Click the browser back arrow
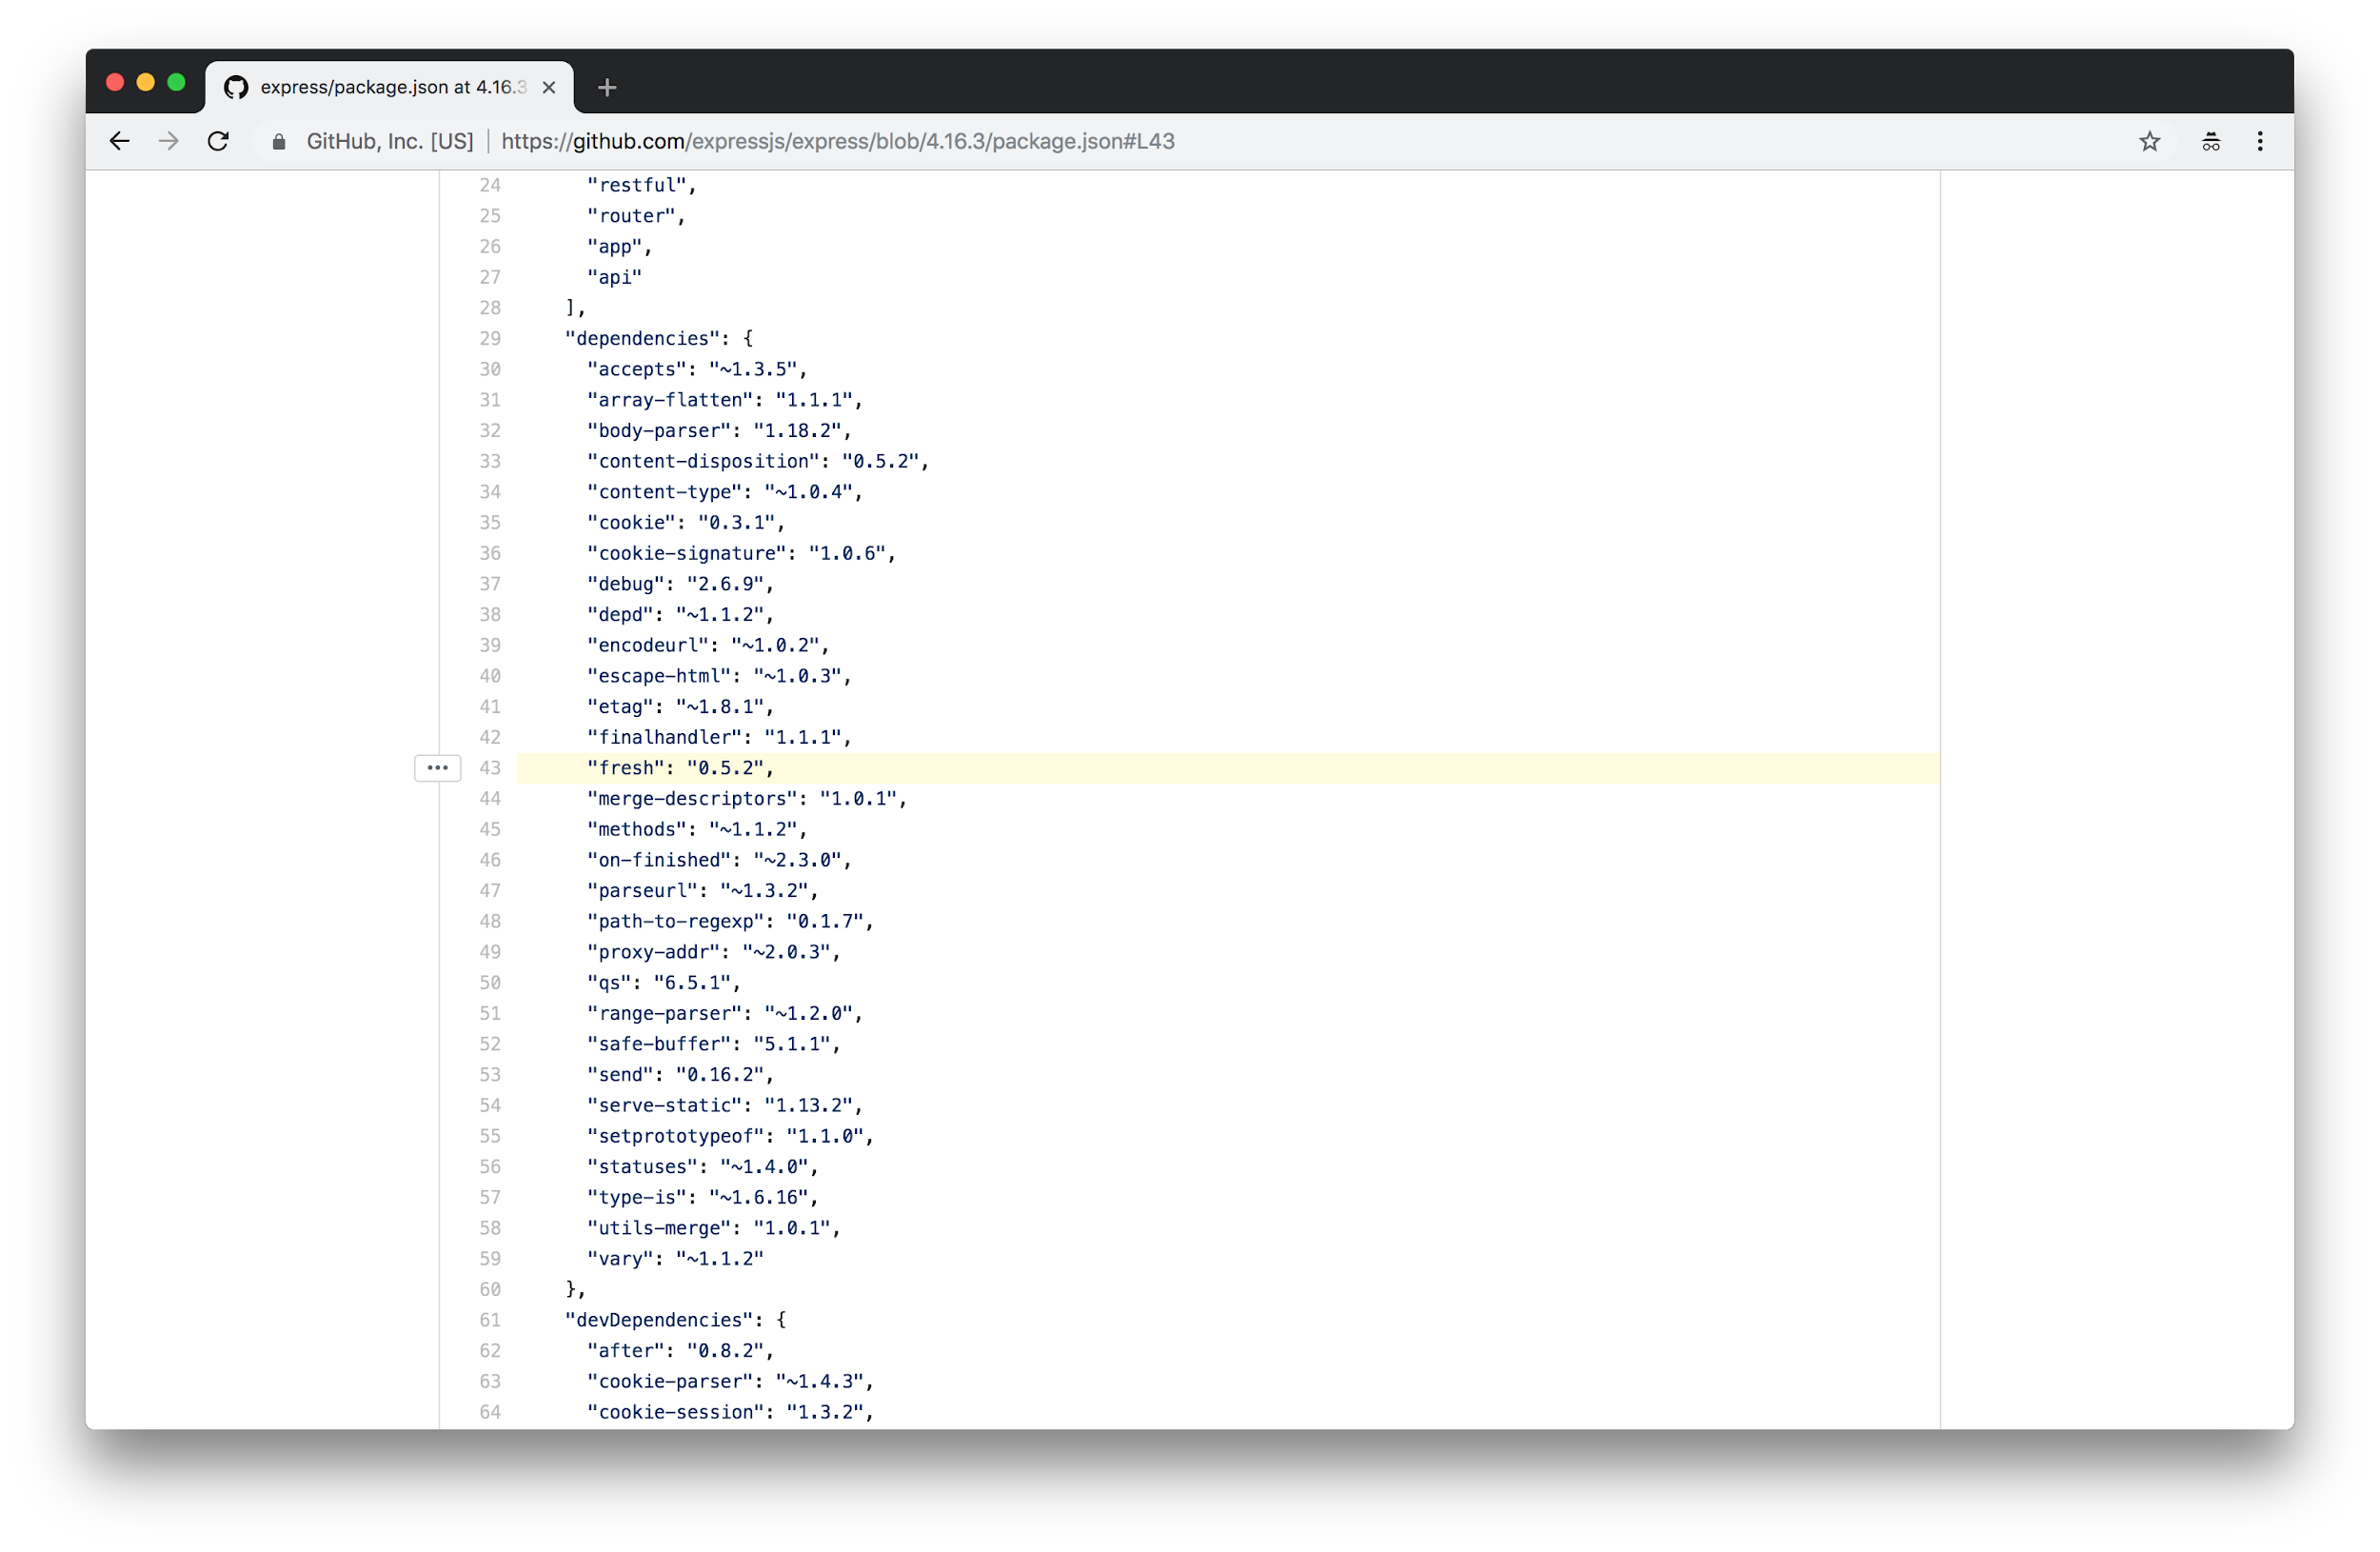Image resolution: width=2380 pixels, height=1552 pixels. pyautogui.click(x=120, y=141)
